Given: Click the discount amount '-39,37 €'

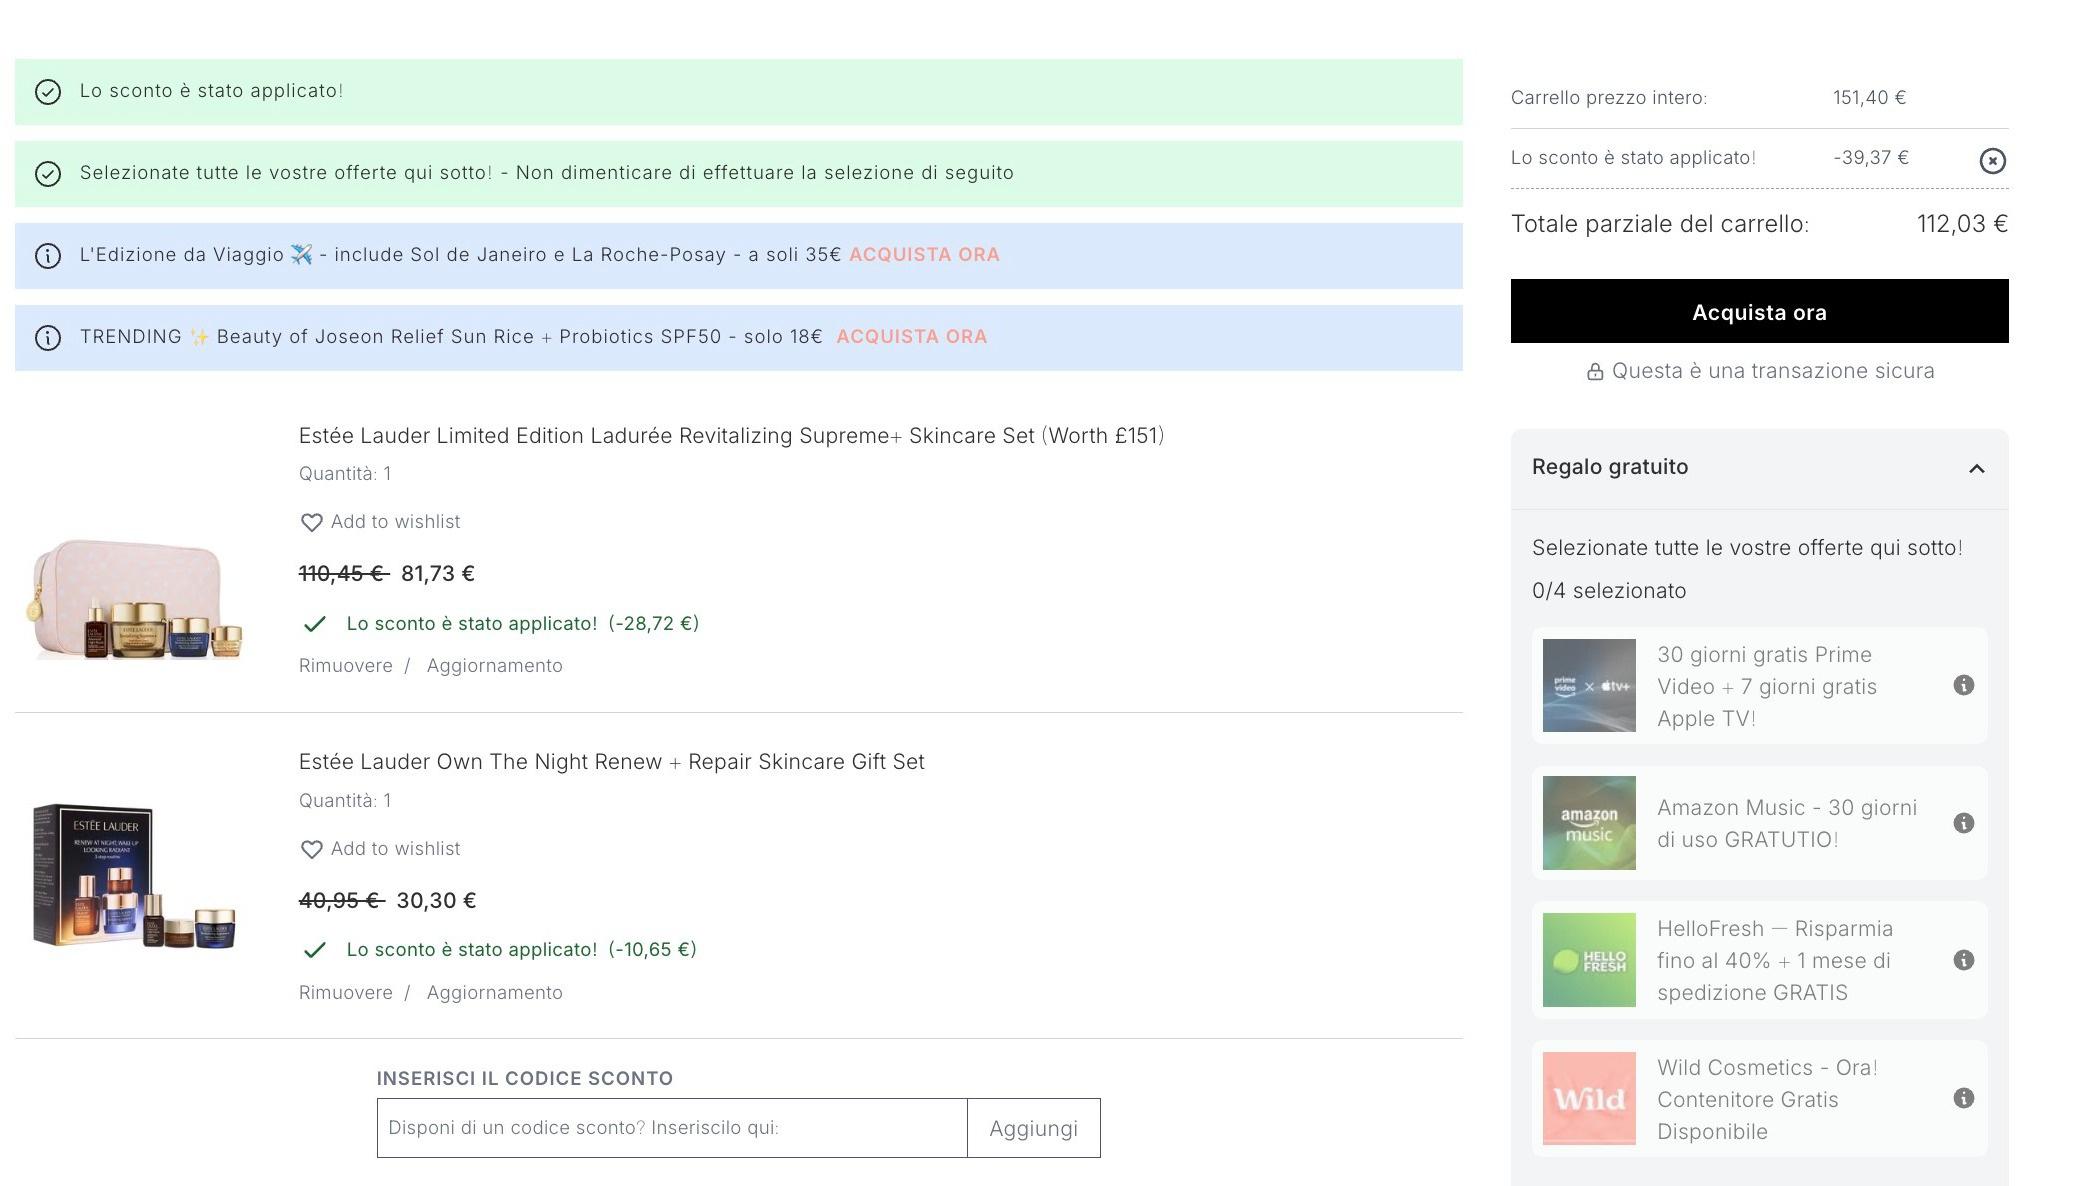Looking at the screenshot, I should [x=1871, y=158].
